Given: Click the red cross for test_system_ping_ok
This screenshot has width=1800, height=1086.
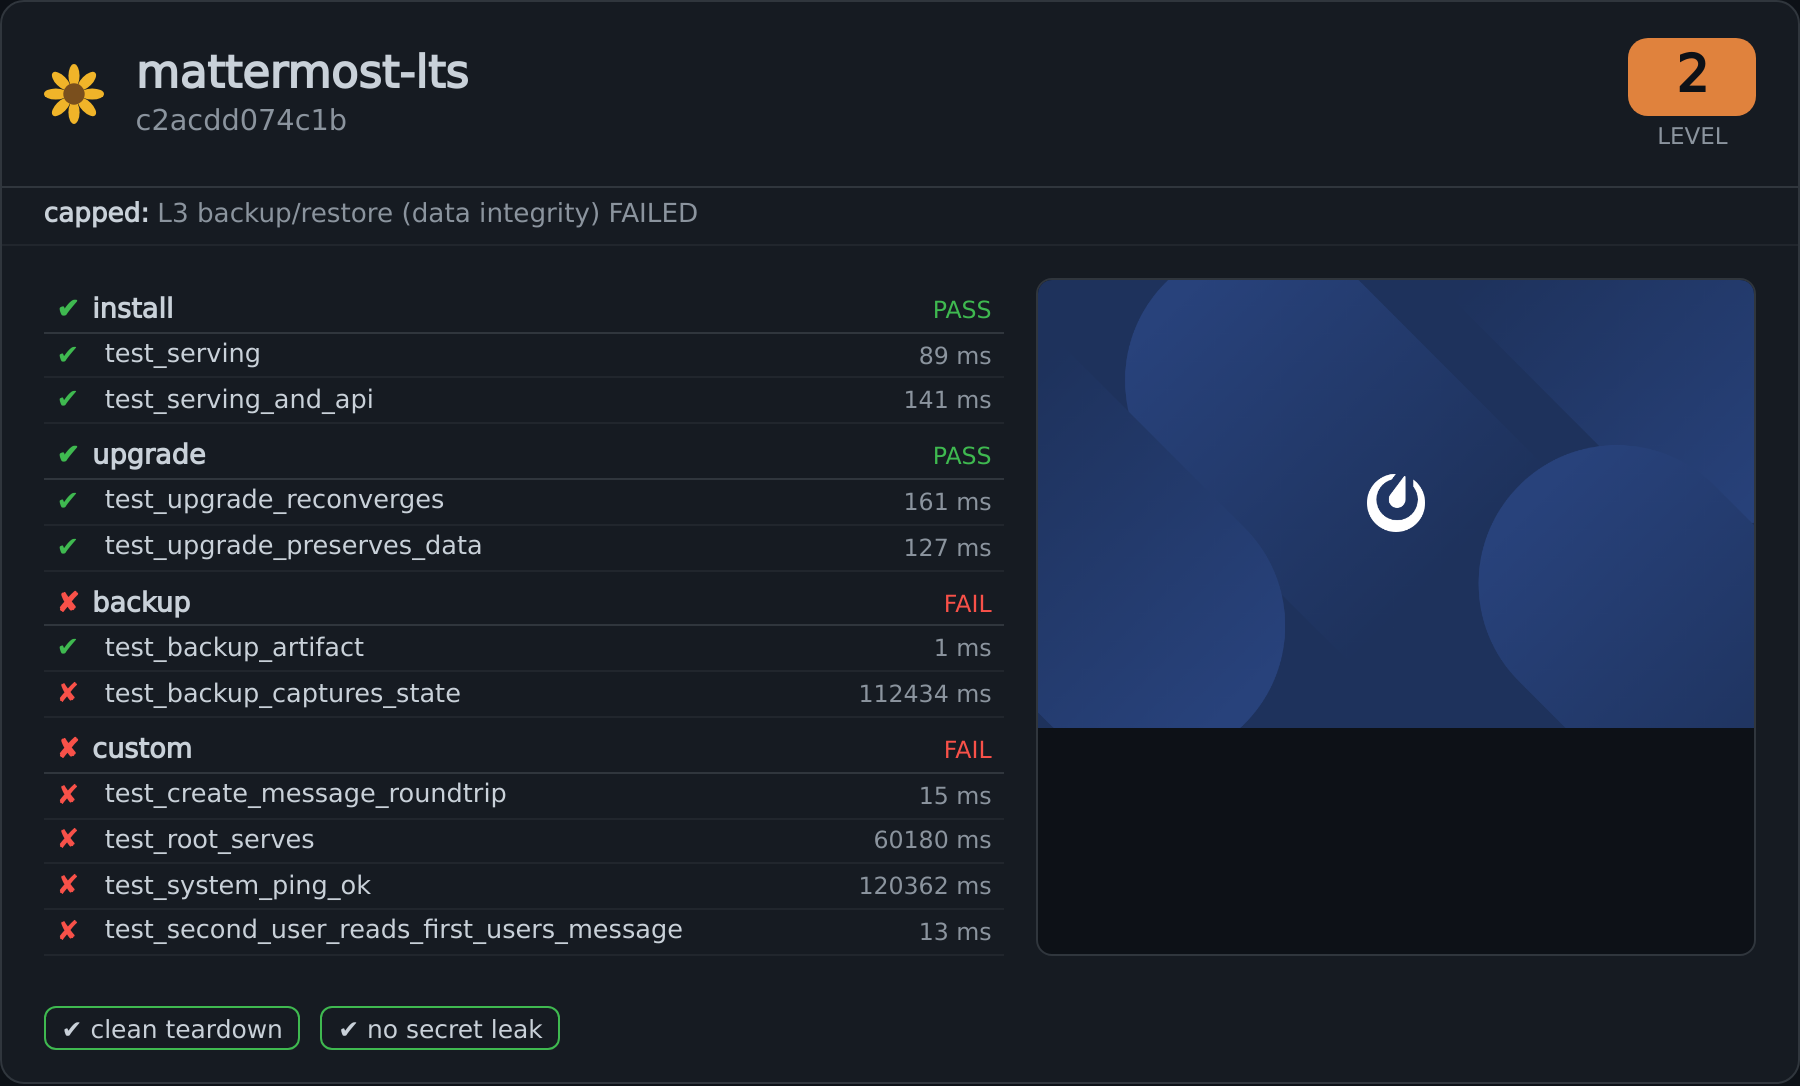Looking at the screenshot, I should (68, 885).
